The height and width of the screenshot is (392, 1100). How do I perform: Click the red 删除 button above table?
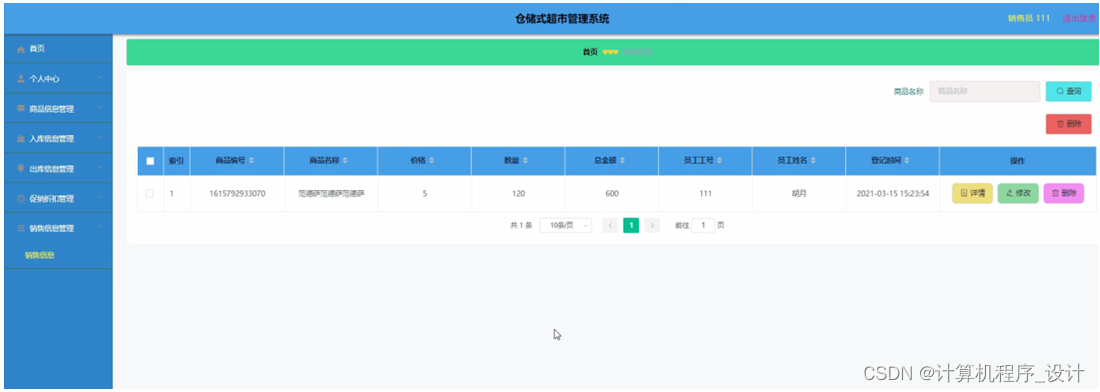click(1068, 123)
